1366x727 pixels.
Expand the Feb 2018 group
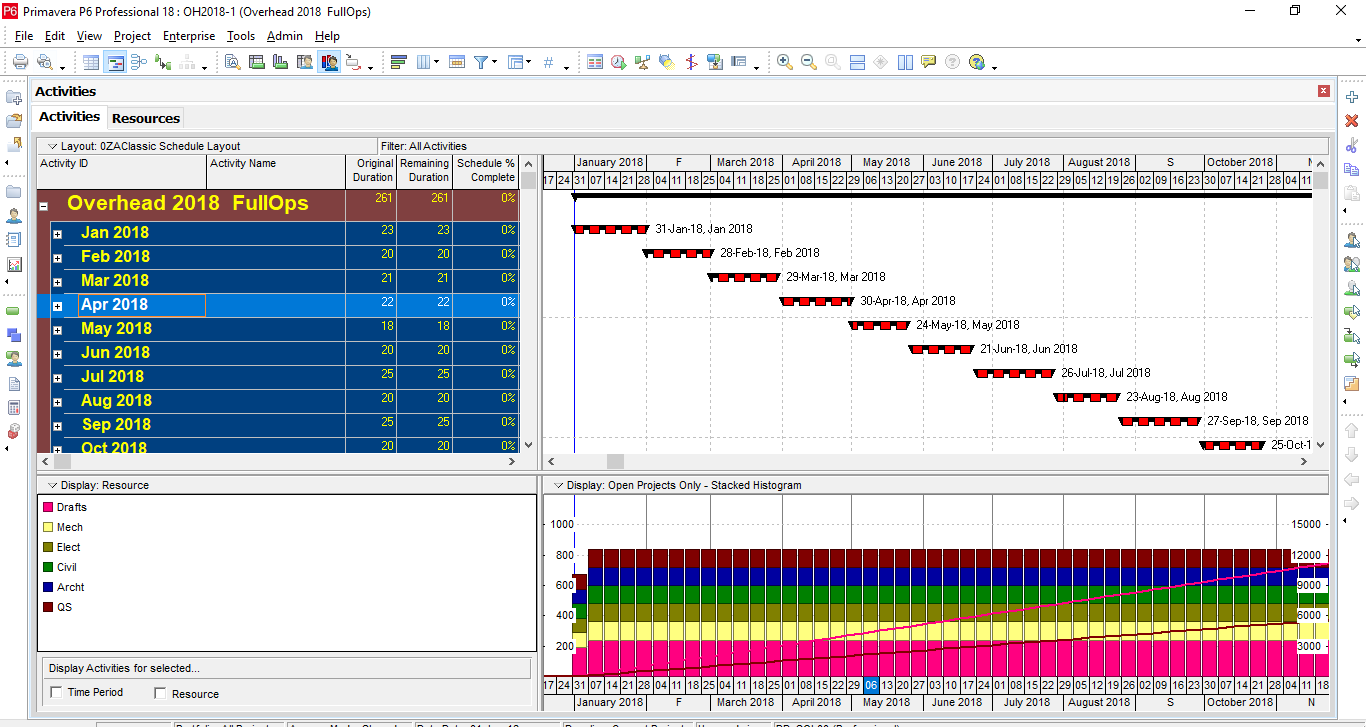click(57, 258)
